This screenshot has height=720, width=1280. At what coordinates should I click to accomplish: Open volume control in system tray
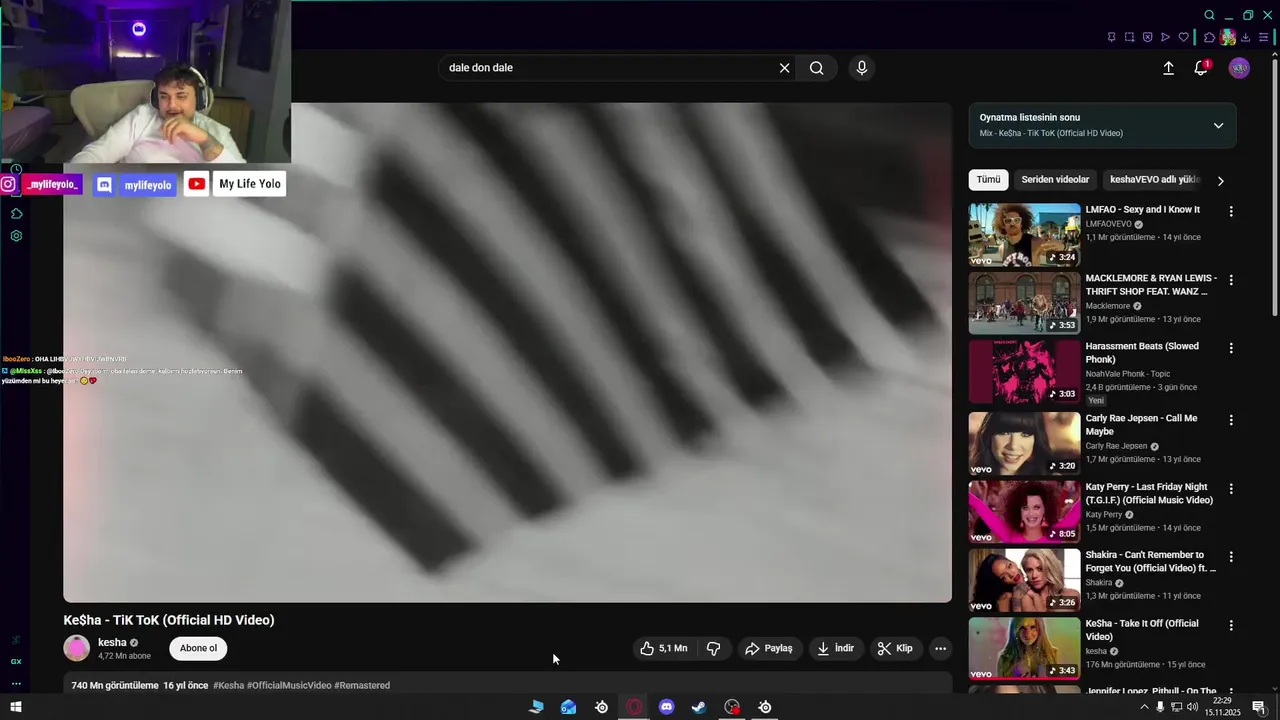(1192, 707)
